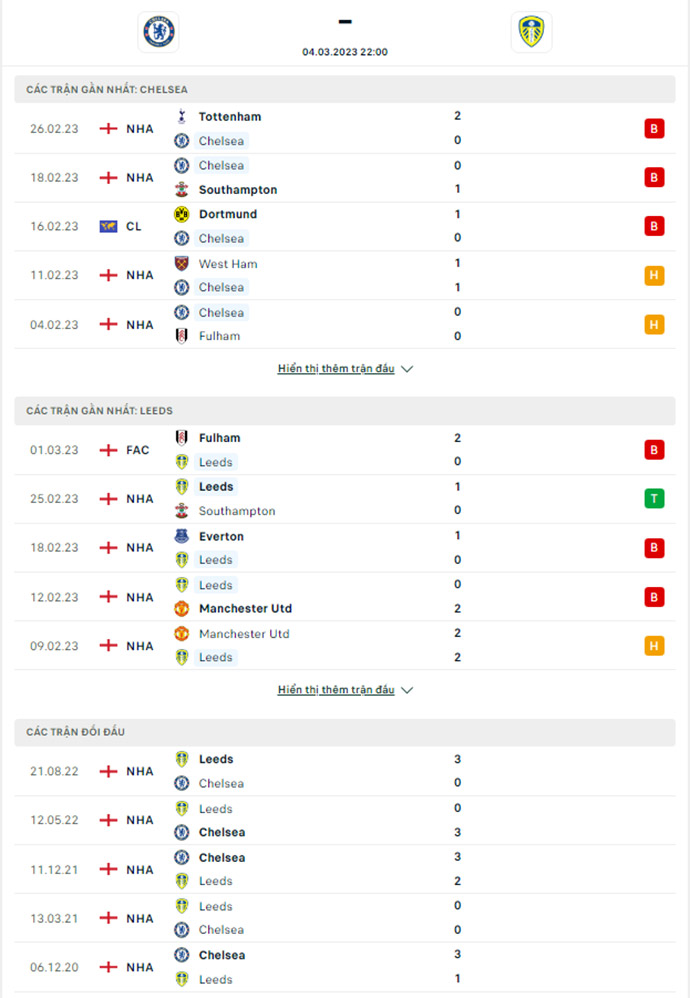Expand more Chelsea matches with the chevron
Image resolution: width=690 pixels, height=998 pixels.
tap(407, 369)
